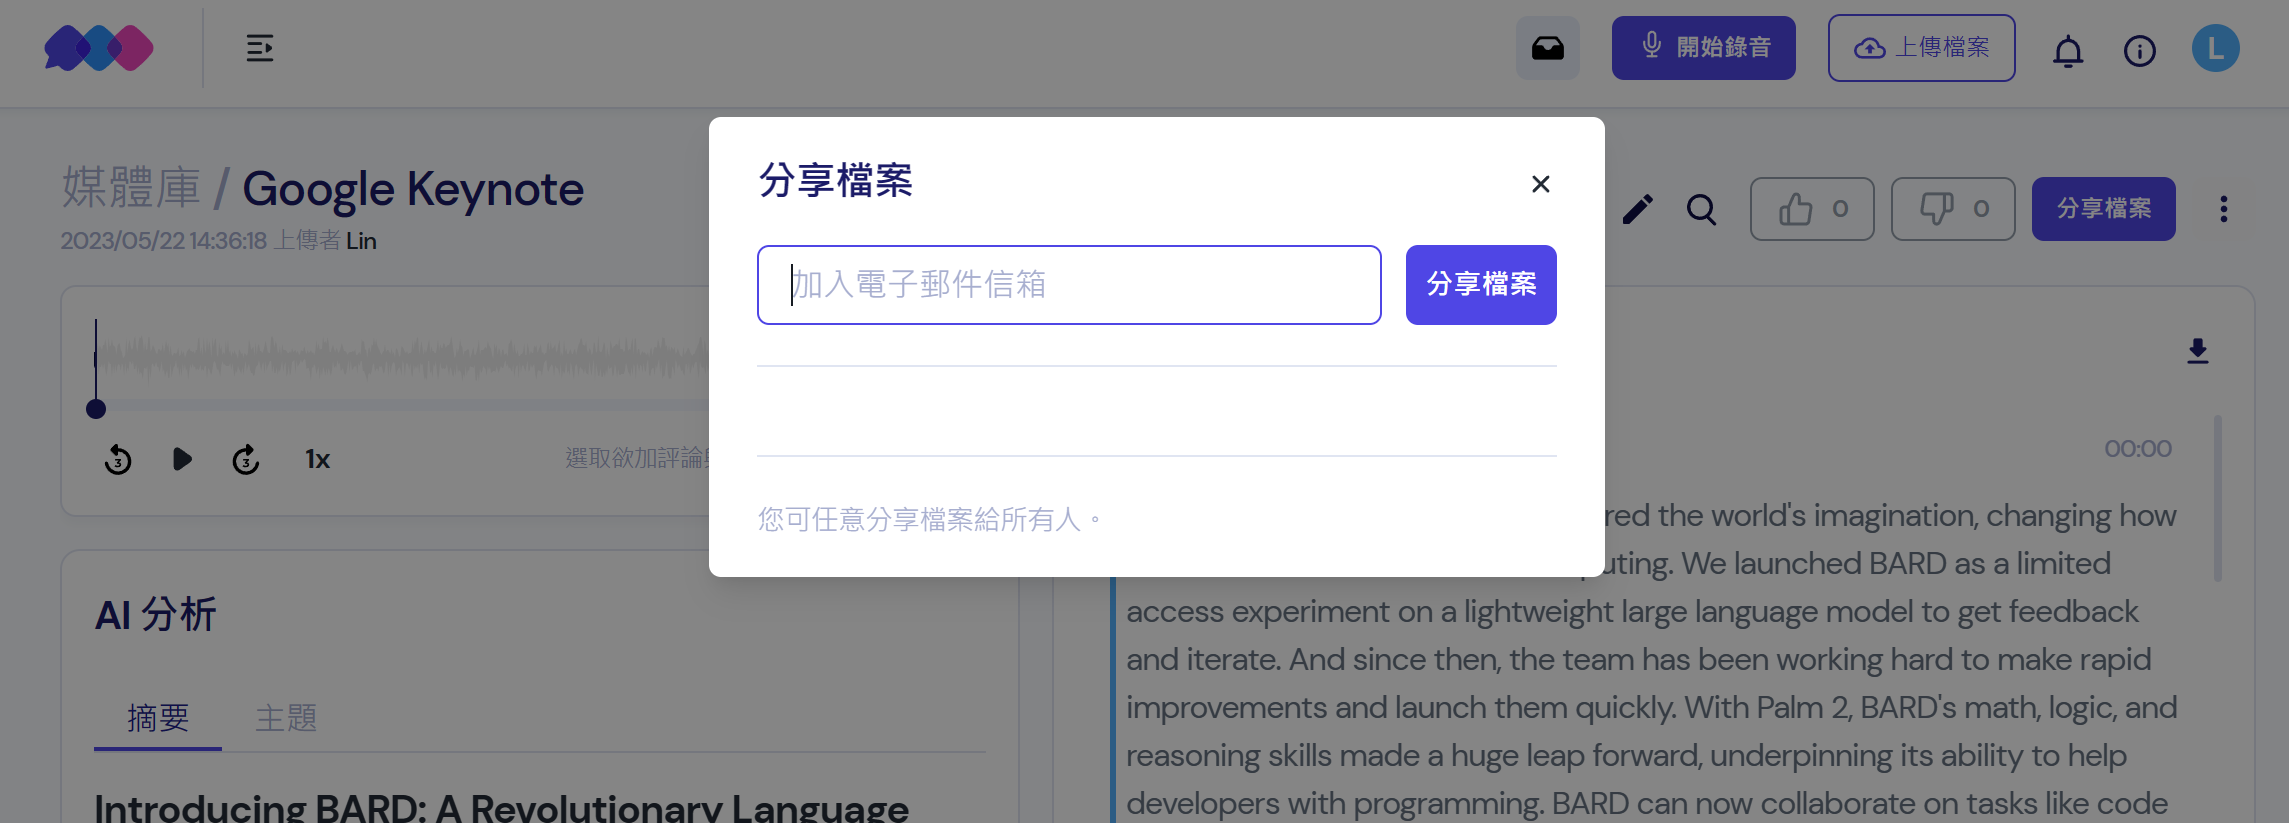Image resolution: width=2289 pixels, height=823 pixels.
Task: Like the file with thumbs up
Action: tap(1811, 209)
